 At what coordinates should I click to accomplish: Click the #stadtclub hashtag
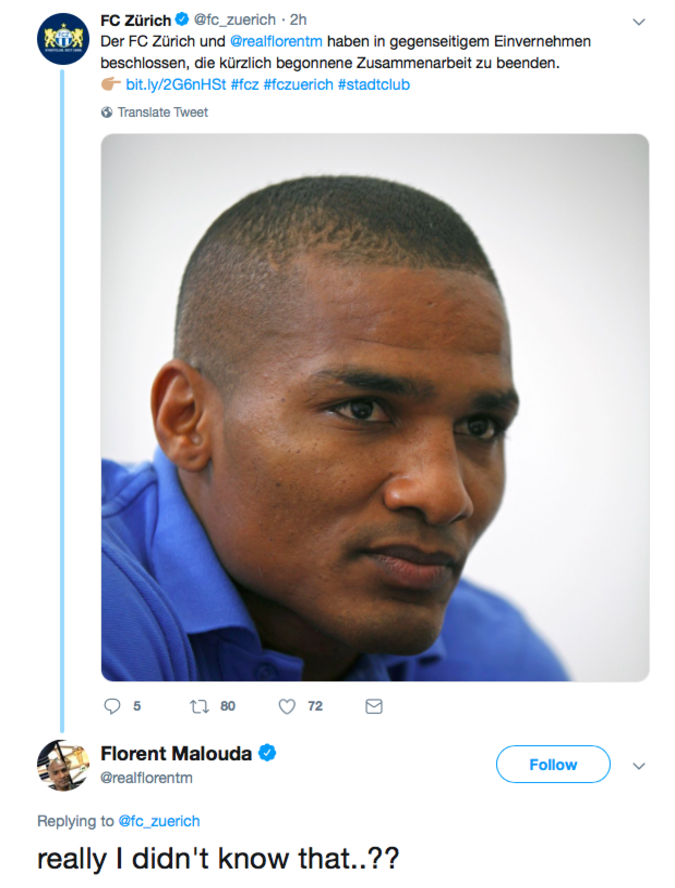373,84
